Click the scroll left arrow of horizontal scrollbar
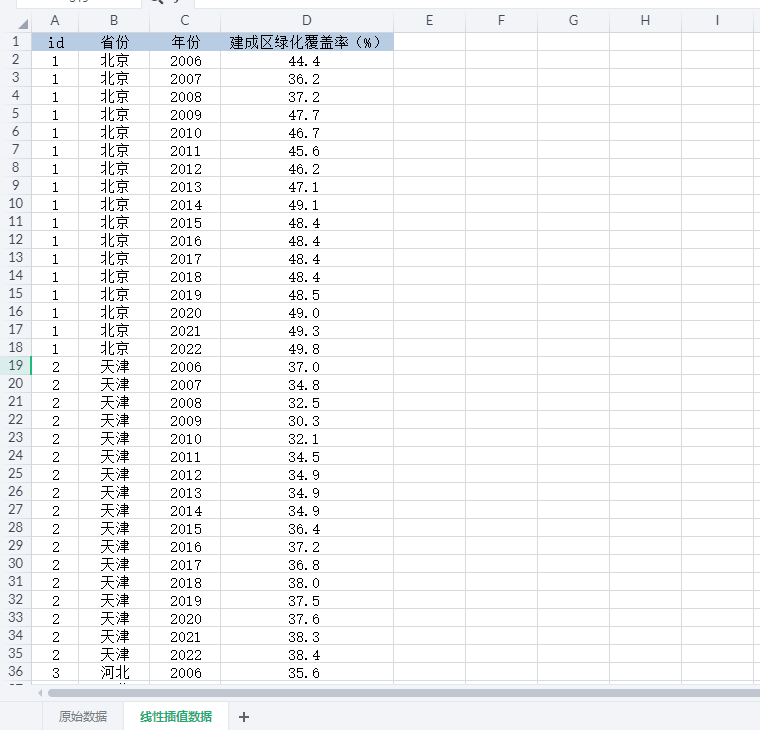 pos(40,693)
